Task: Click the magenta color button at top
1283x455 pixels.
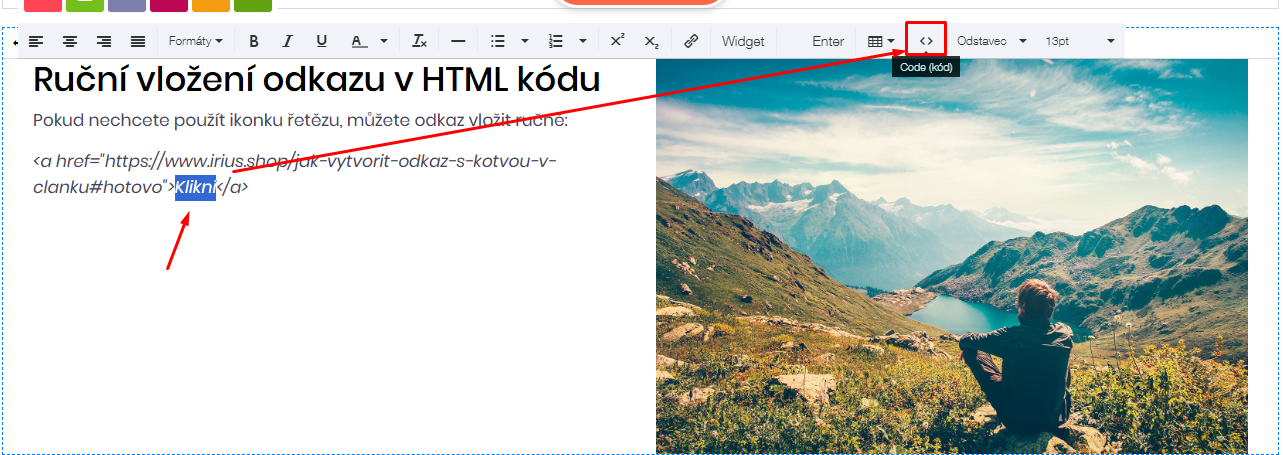Action: 168,5
